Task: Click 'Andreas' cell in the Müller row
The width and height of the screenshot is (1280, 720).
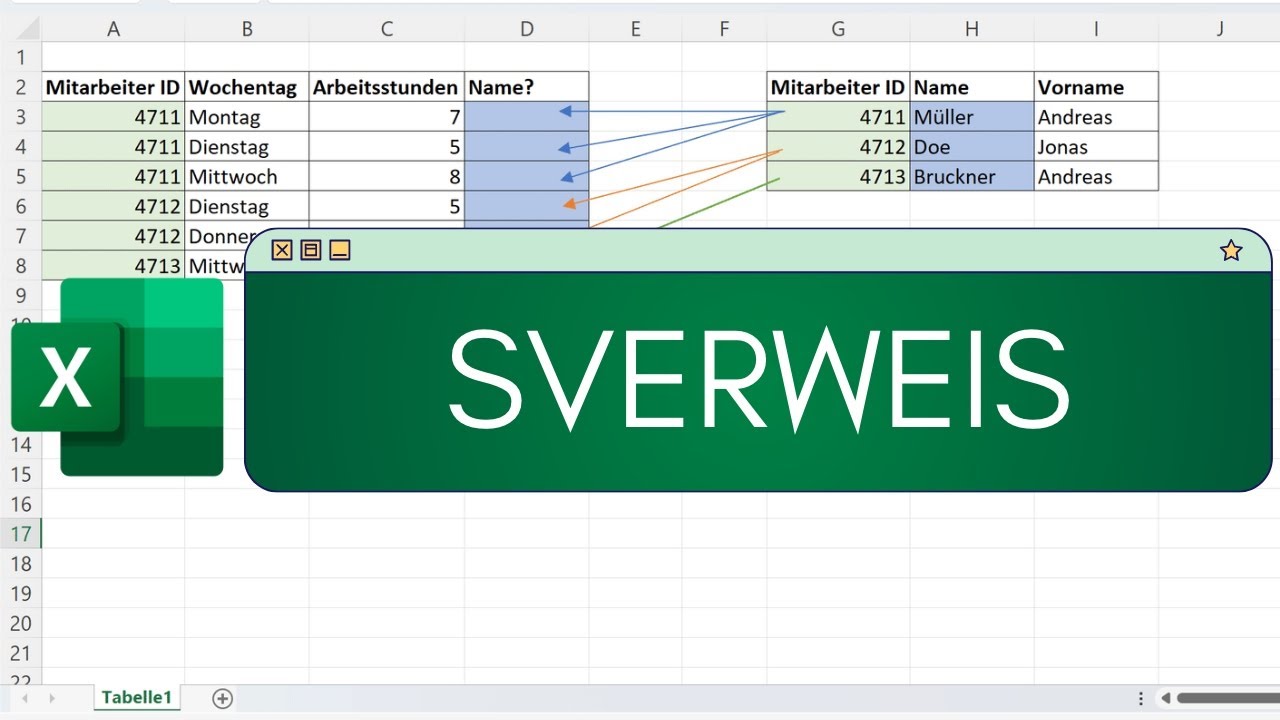Action: pos(1096,117)
